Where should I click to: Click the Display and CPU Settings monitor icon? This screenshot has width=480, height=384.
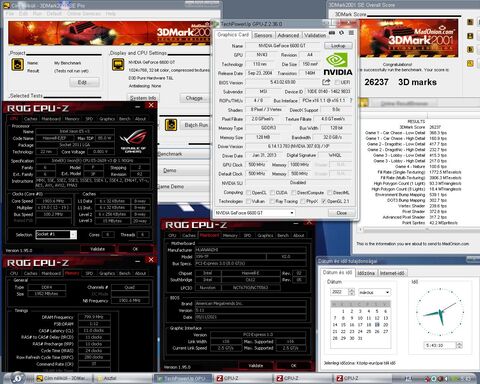118,64
